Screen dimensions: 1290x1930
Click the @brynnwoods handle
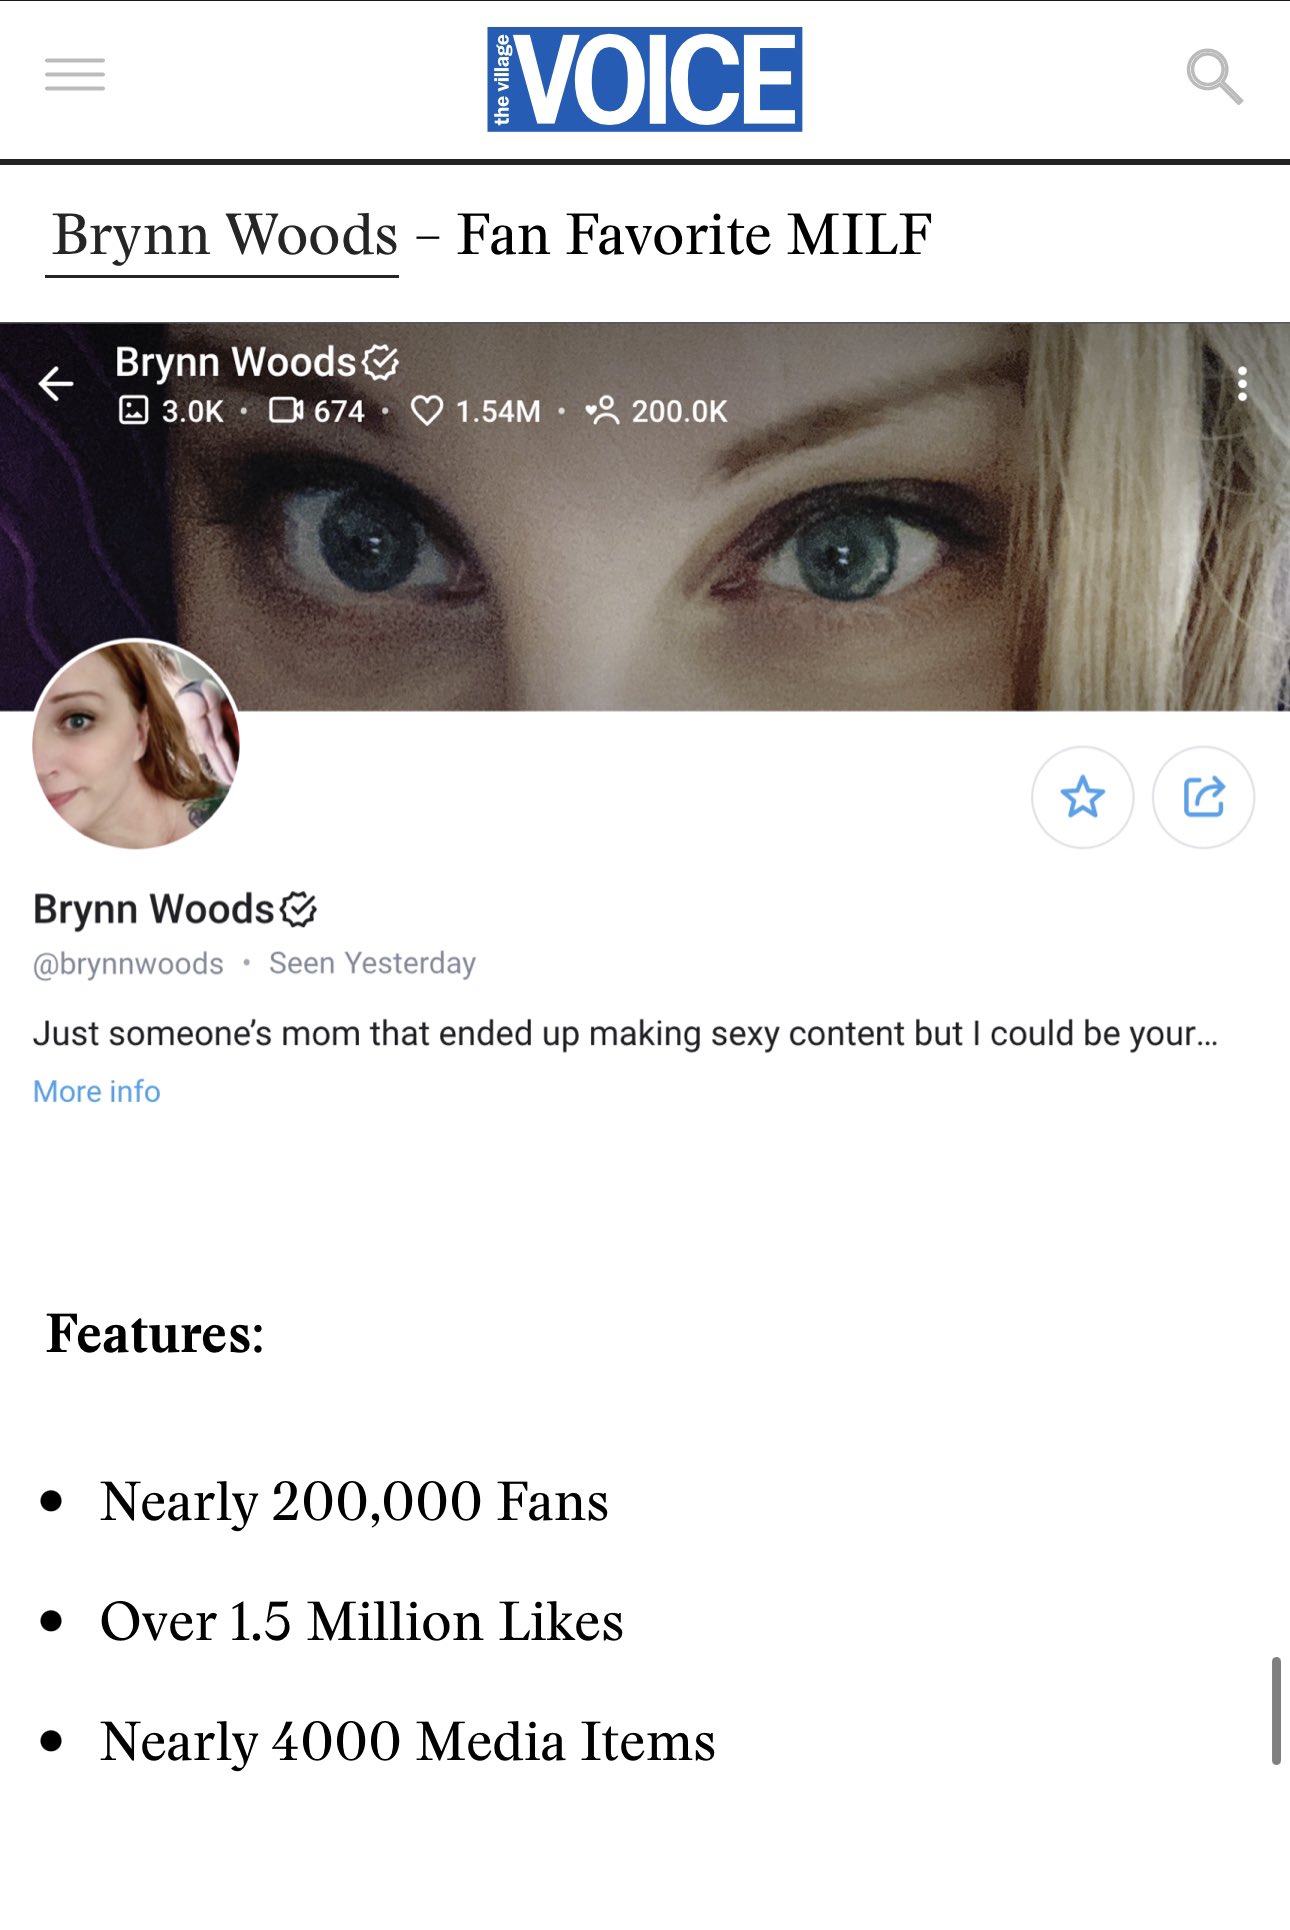(x=128, y=964)
